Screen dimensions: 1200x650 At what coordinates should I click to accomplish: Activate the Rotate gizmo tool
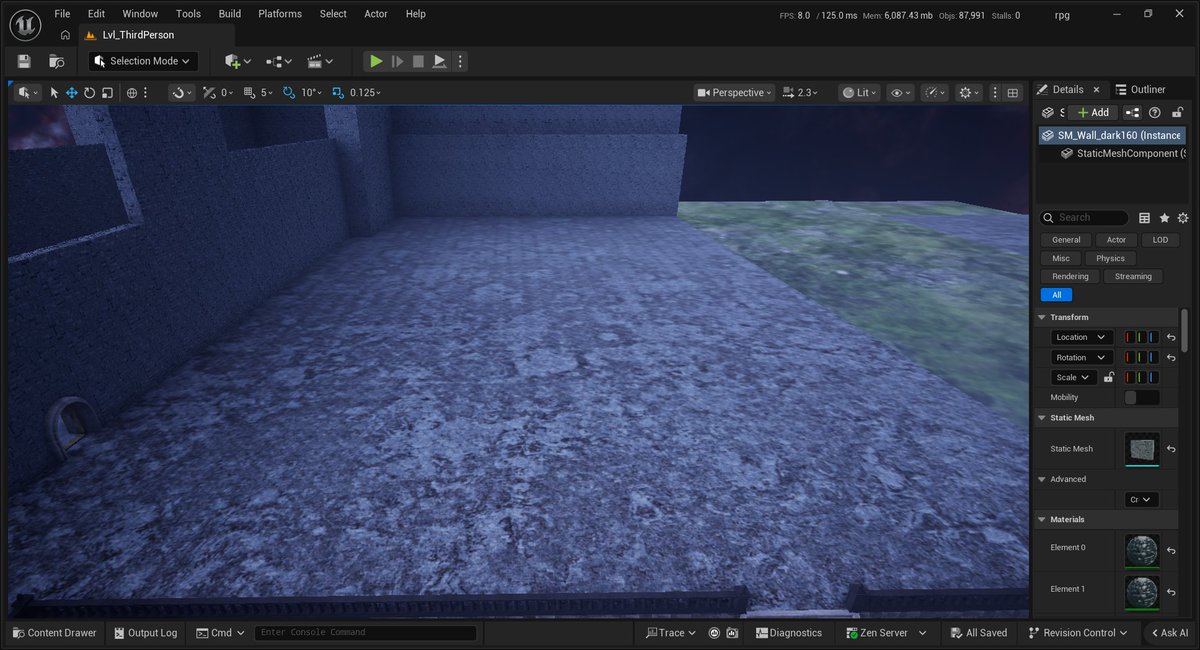click(89, 92)
